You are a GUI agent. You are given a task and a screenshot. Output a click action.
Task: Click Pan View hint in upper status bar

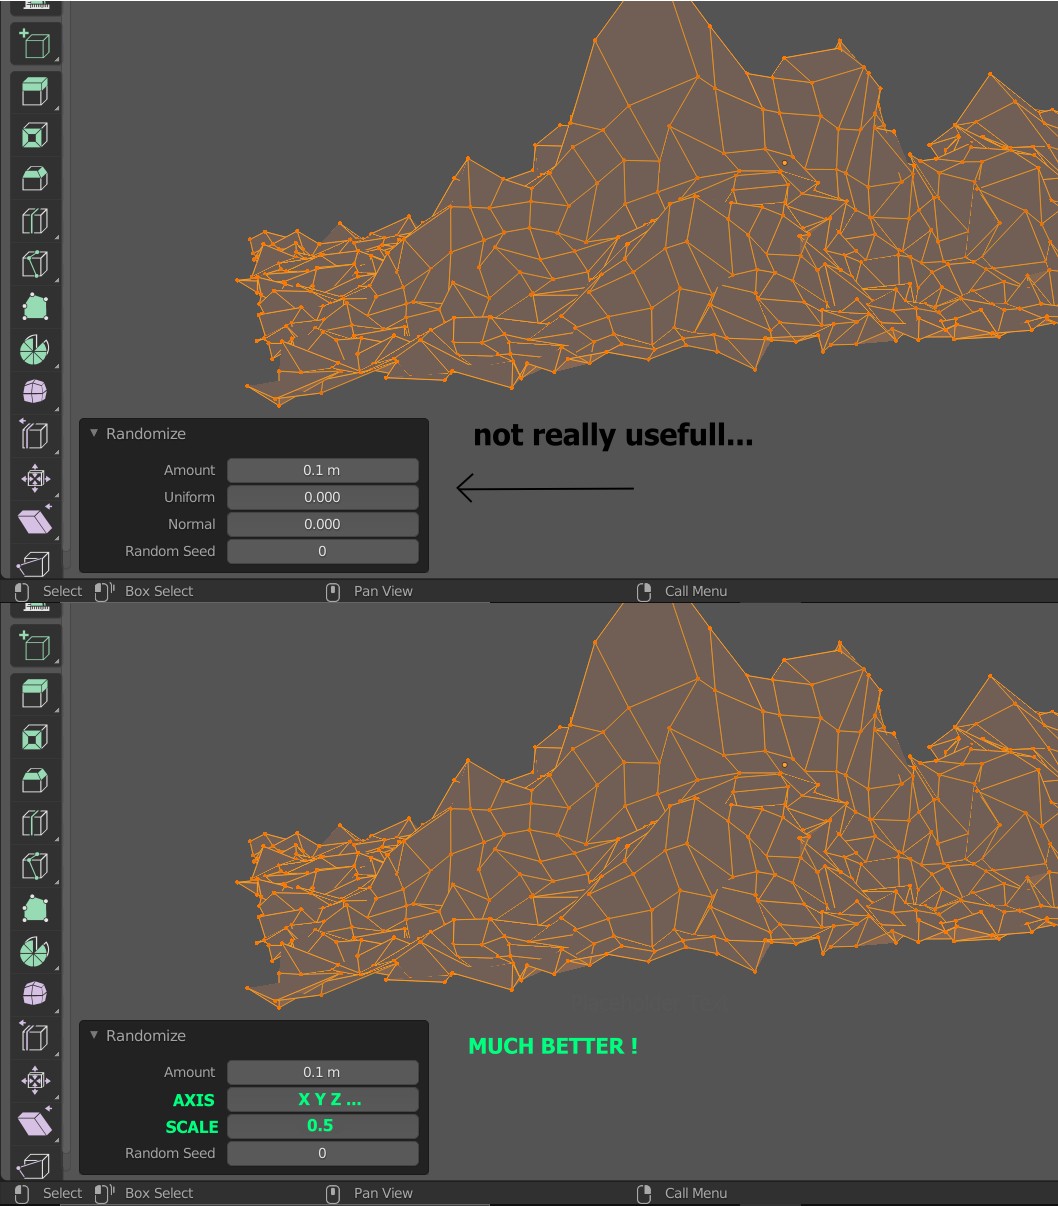[370, 591]
